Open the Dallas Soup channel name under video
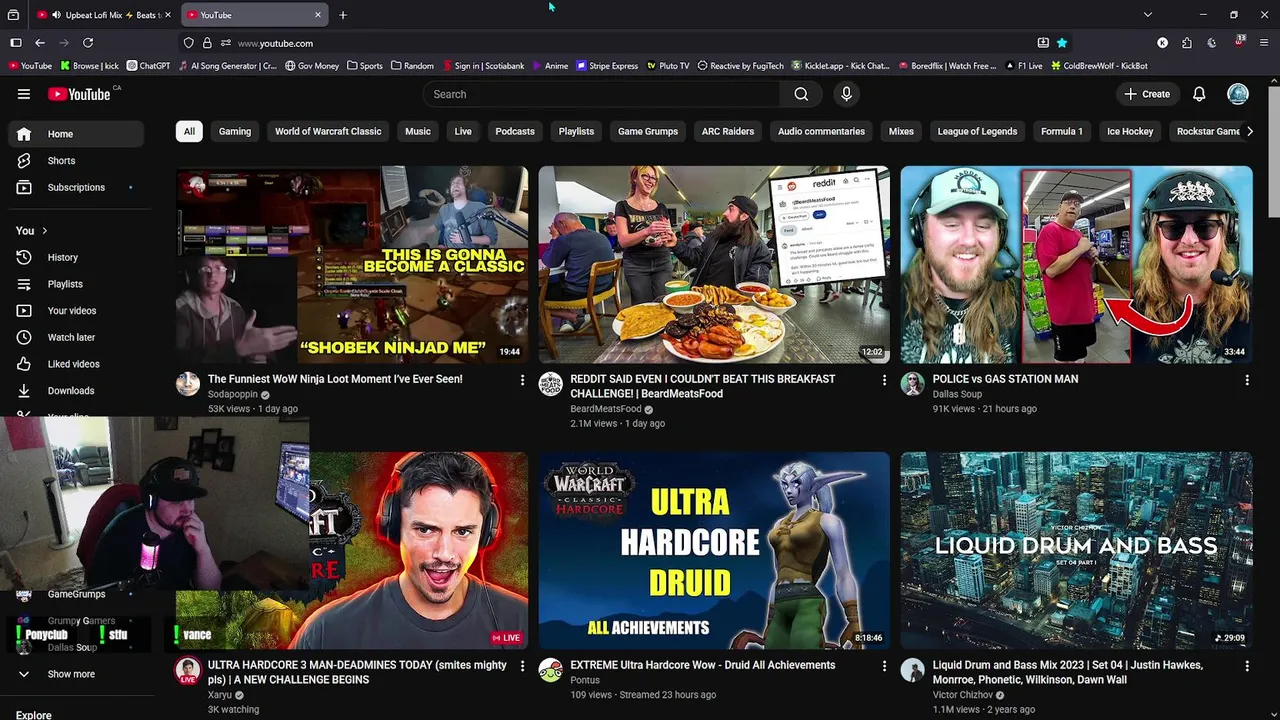Viewport: 1280px width, 720px height. pos(957,394)
